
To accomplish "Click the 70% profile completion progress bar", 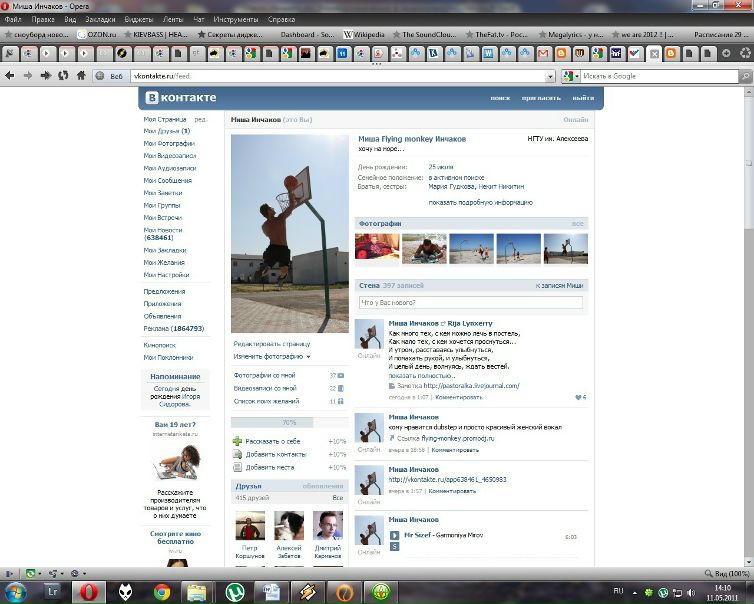I will (x=289, y=423).
